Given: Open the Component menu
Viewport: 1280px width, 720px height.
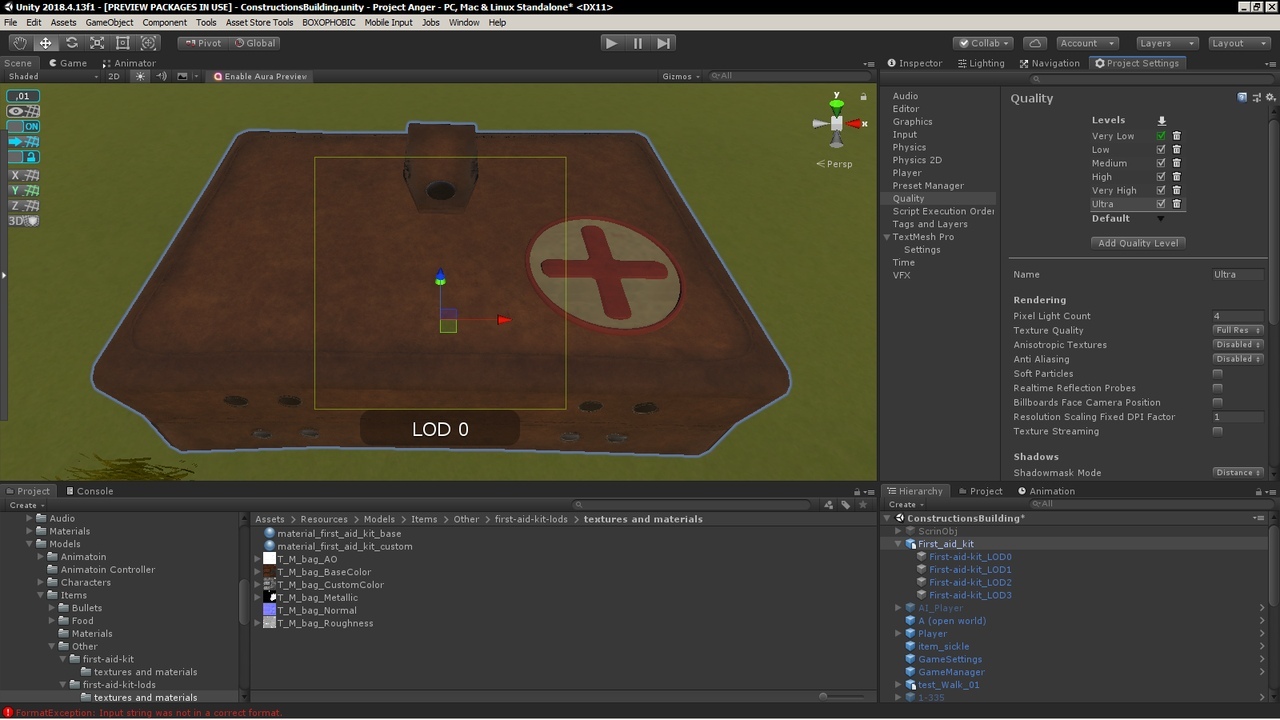Looking at the screenshot, I should 165,22.
